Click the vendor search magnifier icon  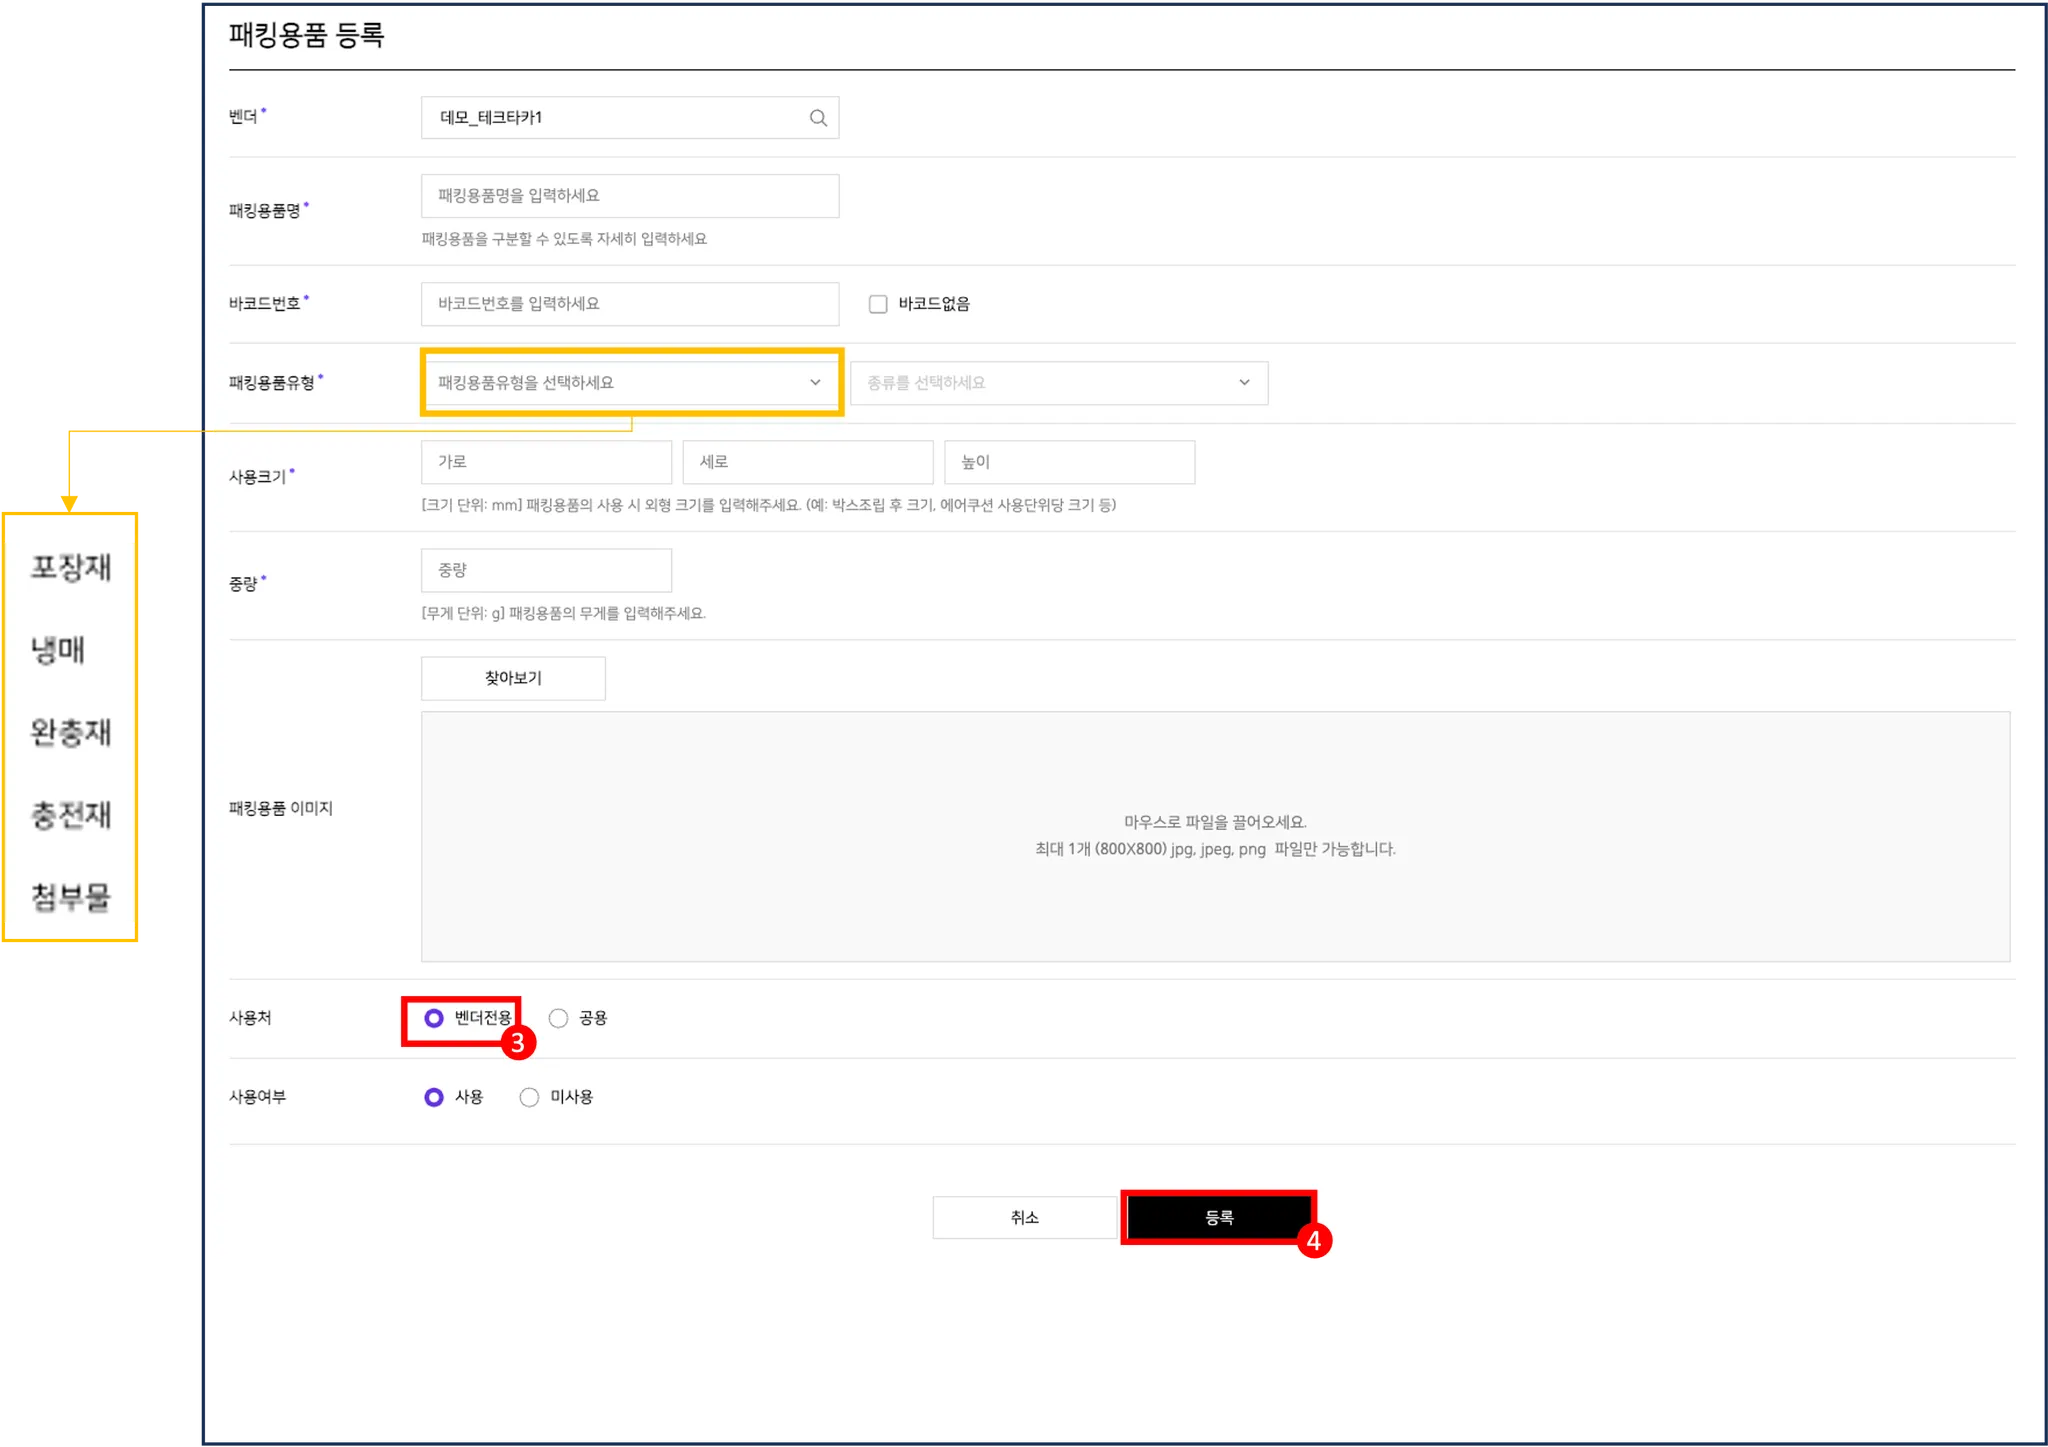(x=818, y=118)
